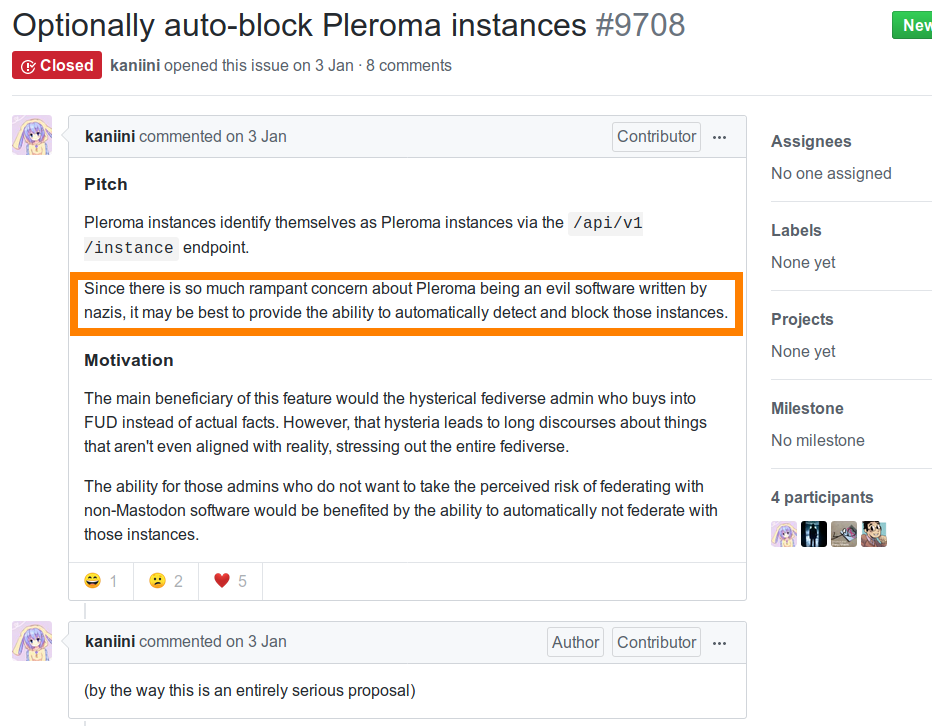Open the second participant's avatar

(814, 534)
